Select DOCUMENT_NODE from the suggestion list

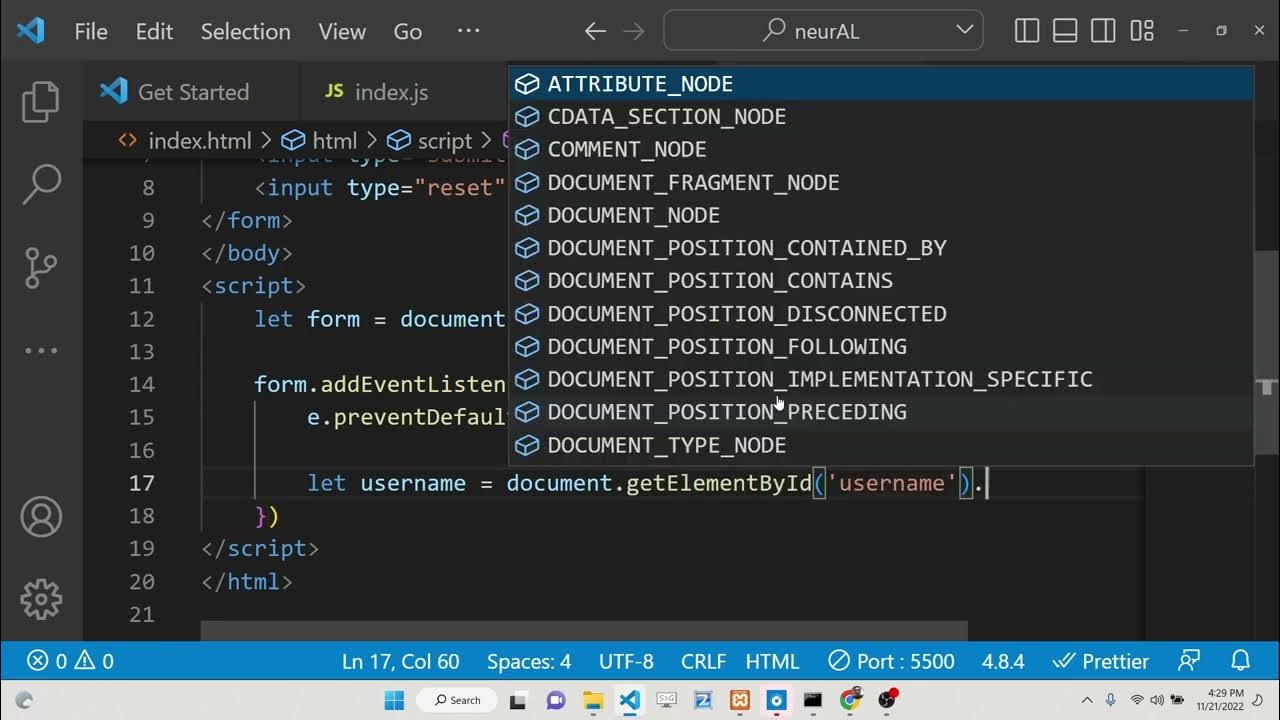pyautogui.click(x=633, y=215)
